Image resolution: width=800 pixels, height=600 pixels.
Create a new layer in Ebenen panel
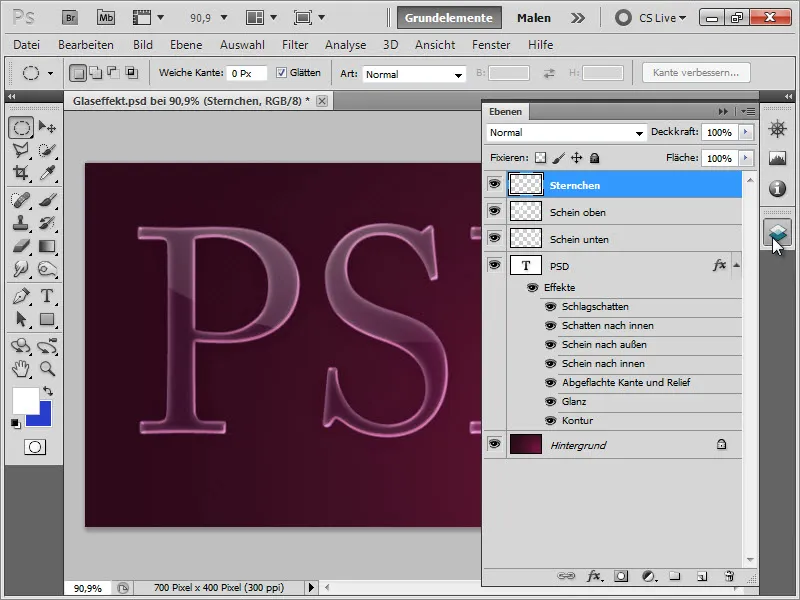[702, 576]
